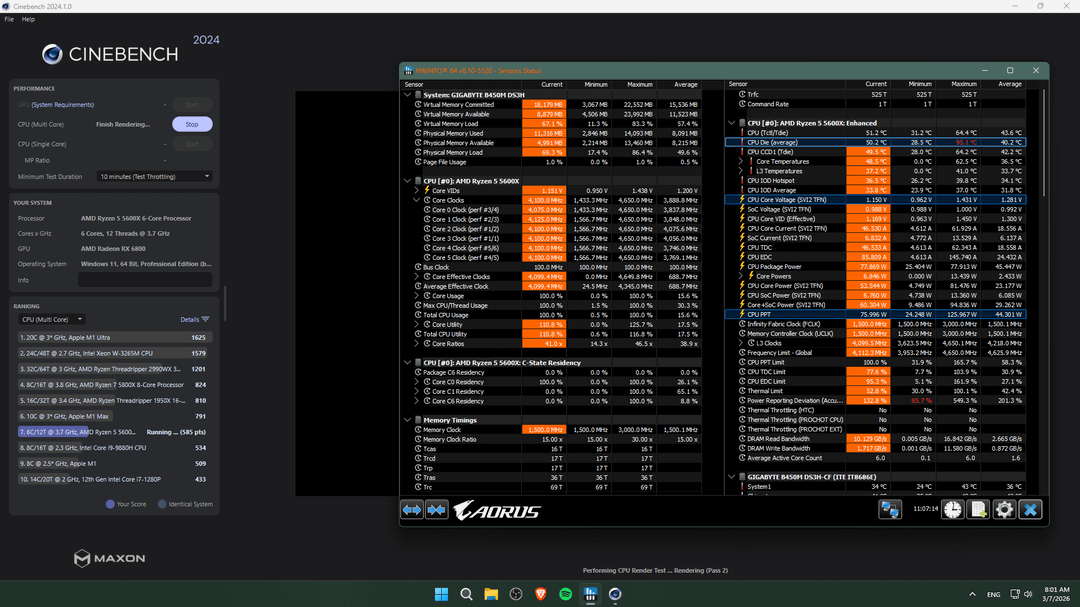Open the Minimum Test Duration dropdown
1080x607 pixels.
point(155,176)
